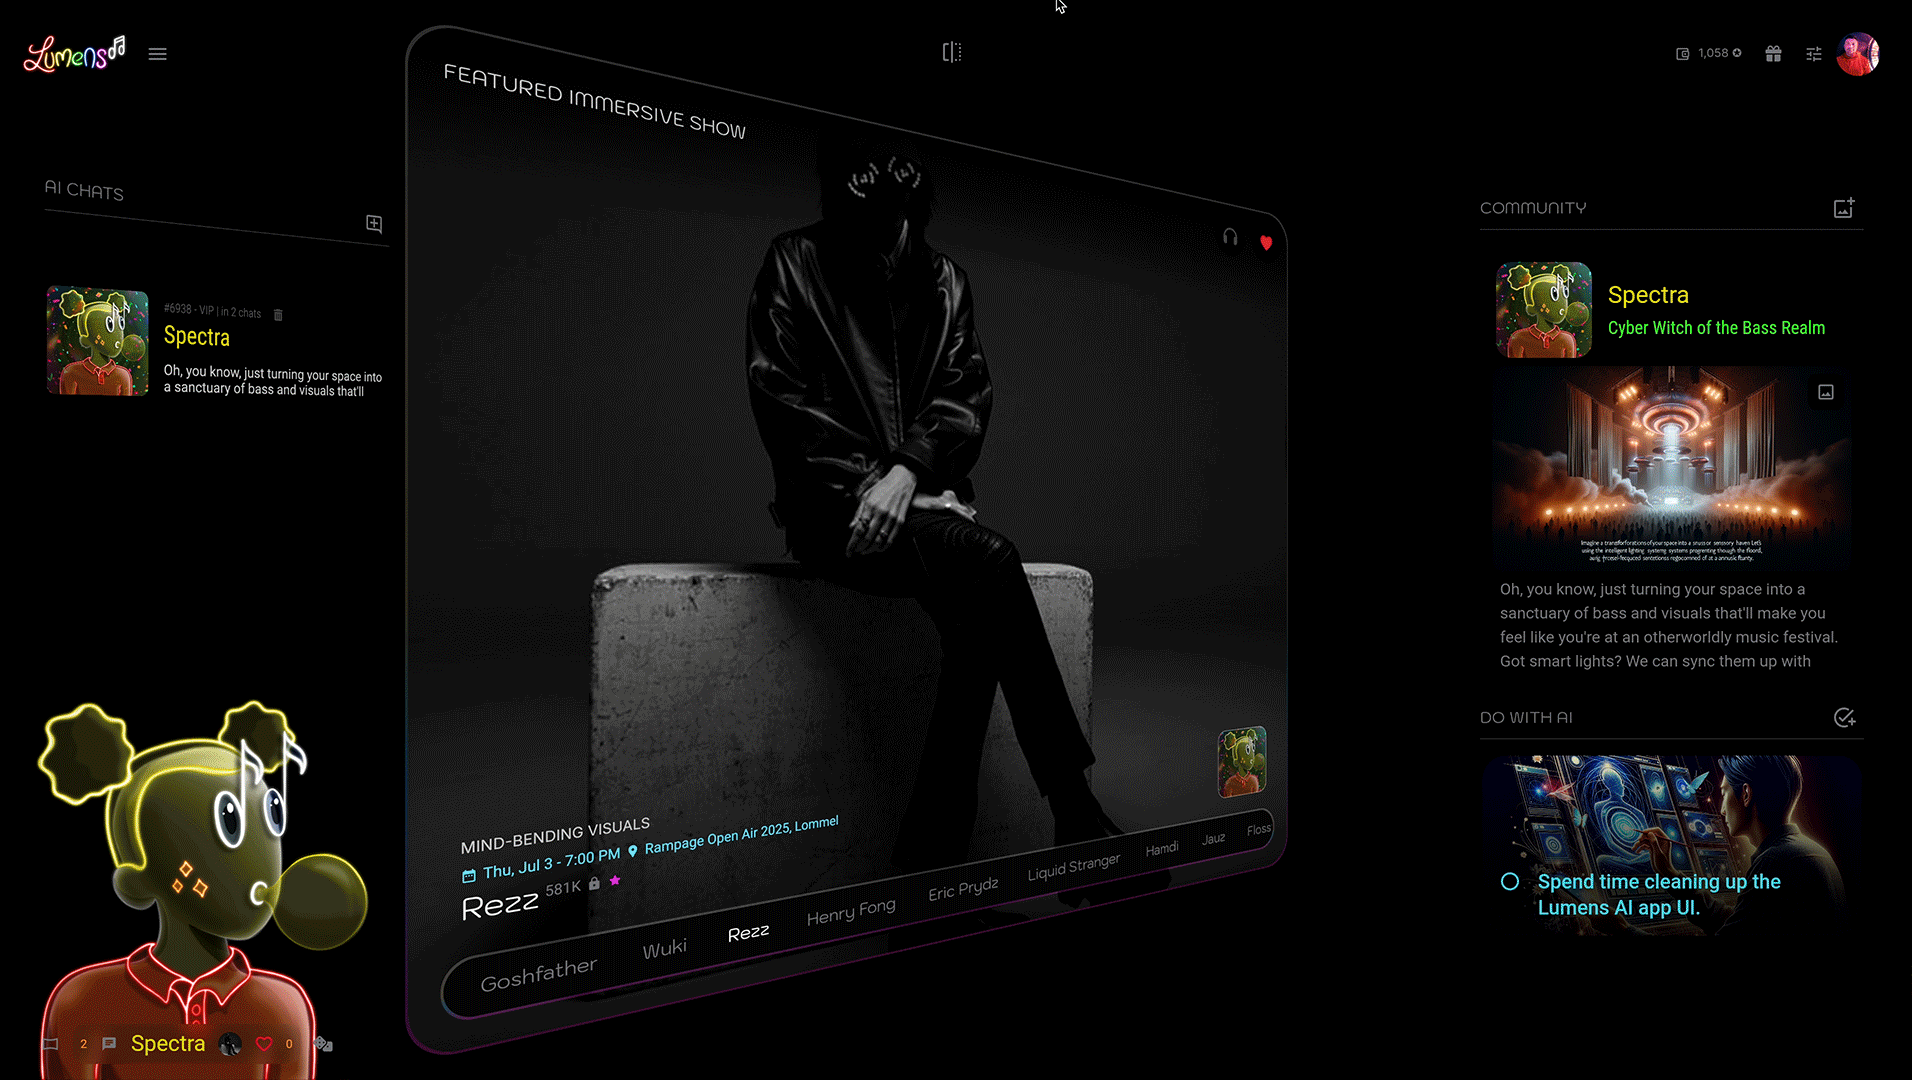Click the MIND-BENDING VISUALS caption

tap(555, 835)
